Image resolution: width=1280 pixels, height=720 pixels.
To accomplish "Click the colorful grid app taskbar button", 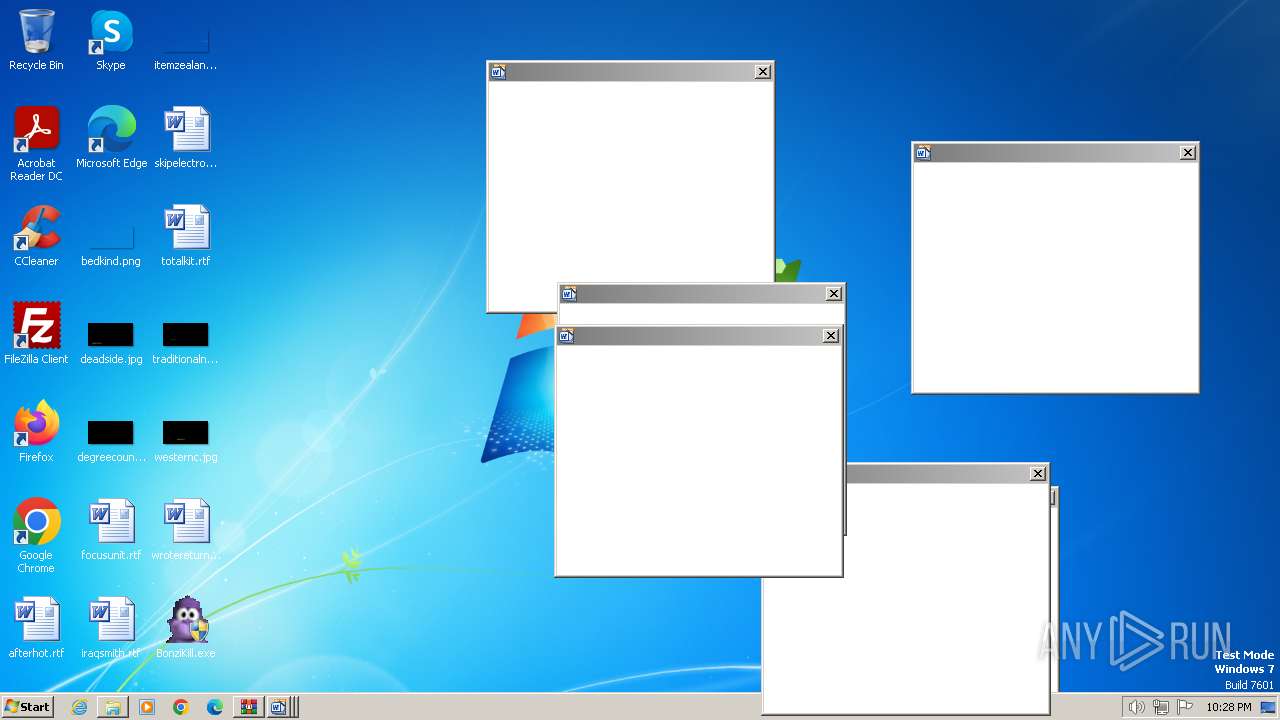I will (248, 707).
